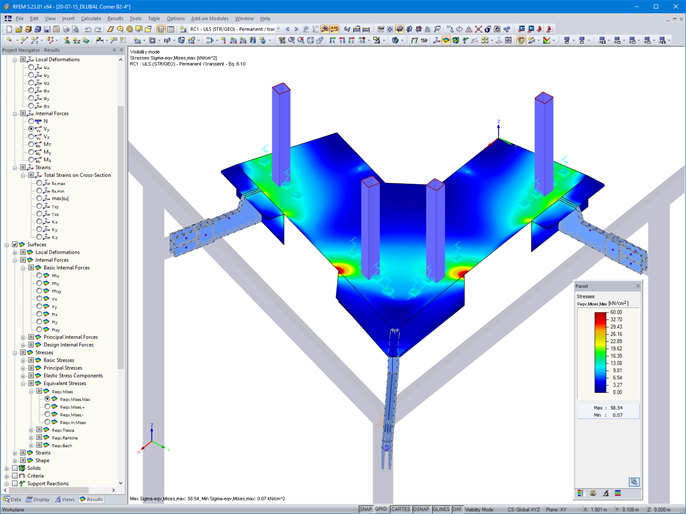Click the Undo arrow icon
The height and width of the screenshot is (514, 686).
pyautogui.click(x=88, y=29)
